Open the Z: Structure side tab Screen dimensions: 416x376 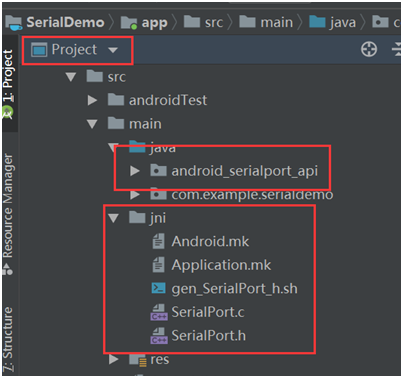coord(8,339)
